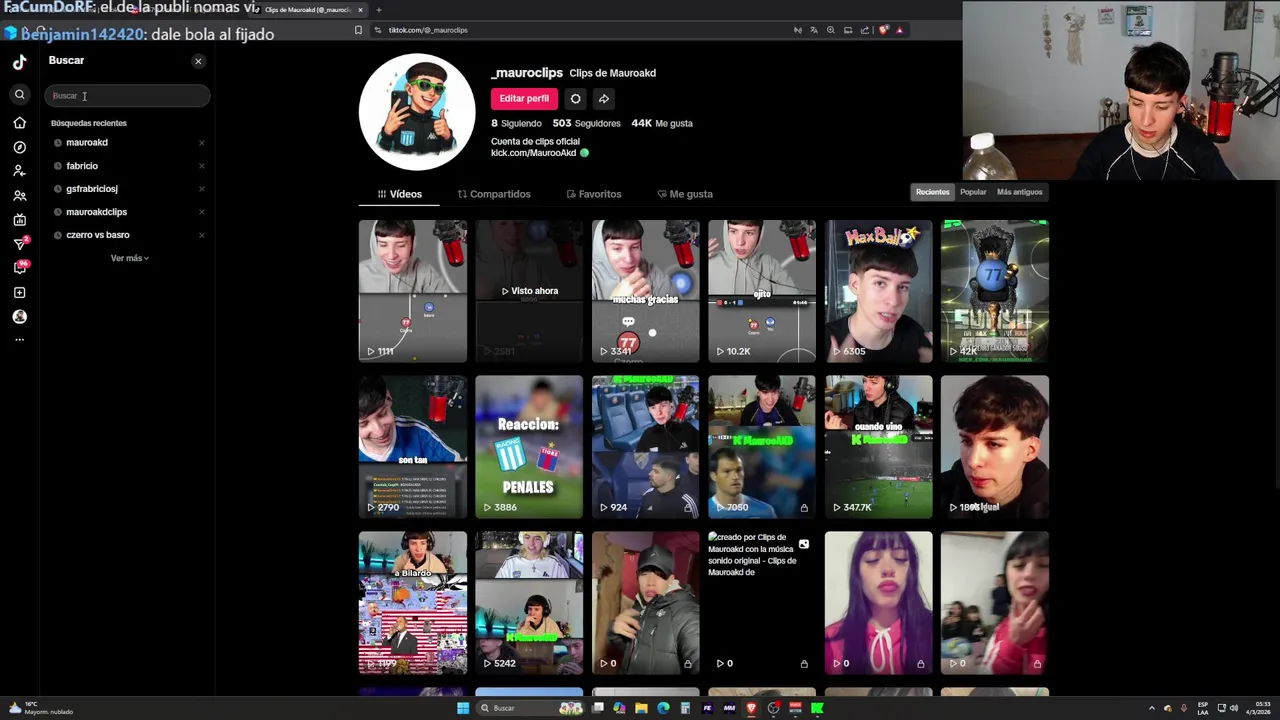
Task: Open Reaccion Penales video with 3886 views
Action: 529,447
